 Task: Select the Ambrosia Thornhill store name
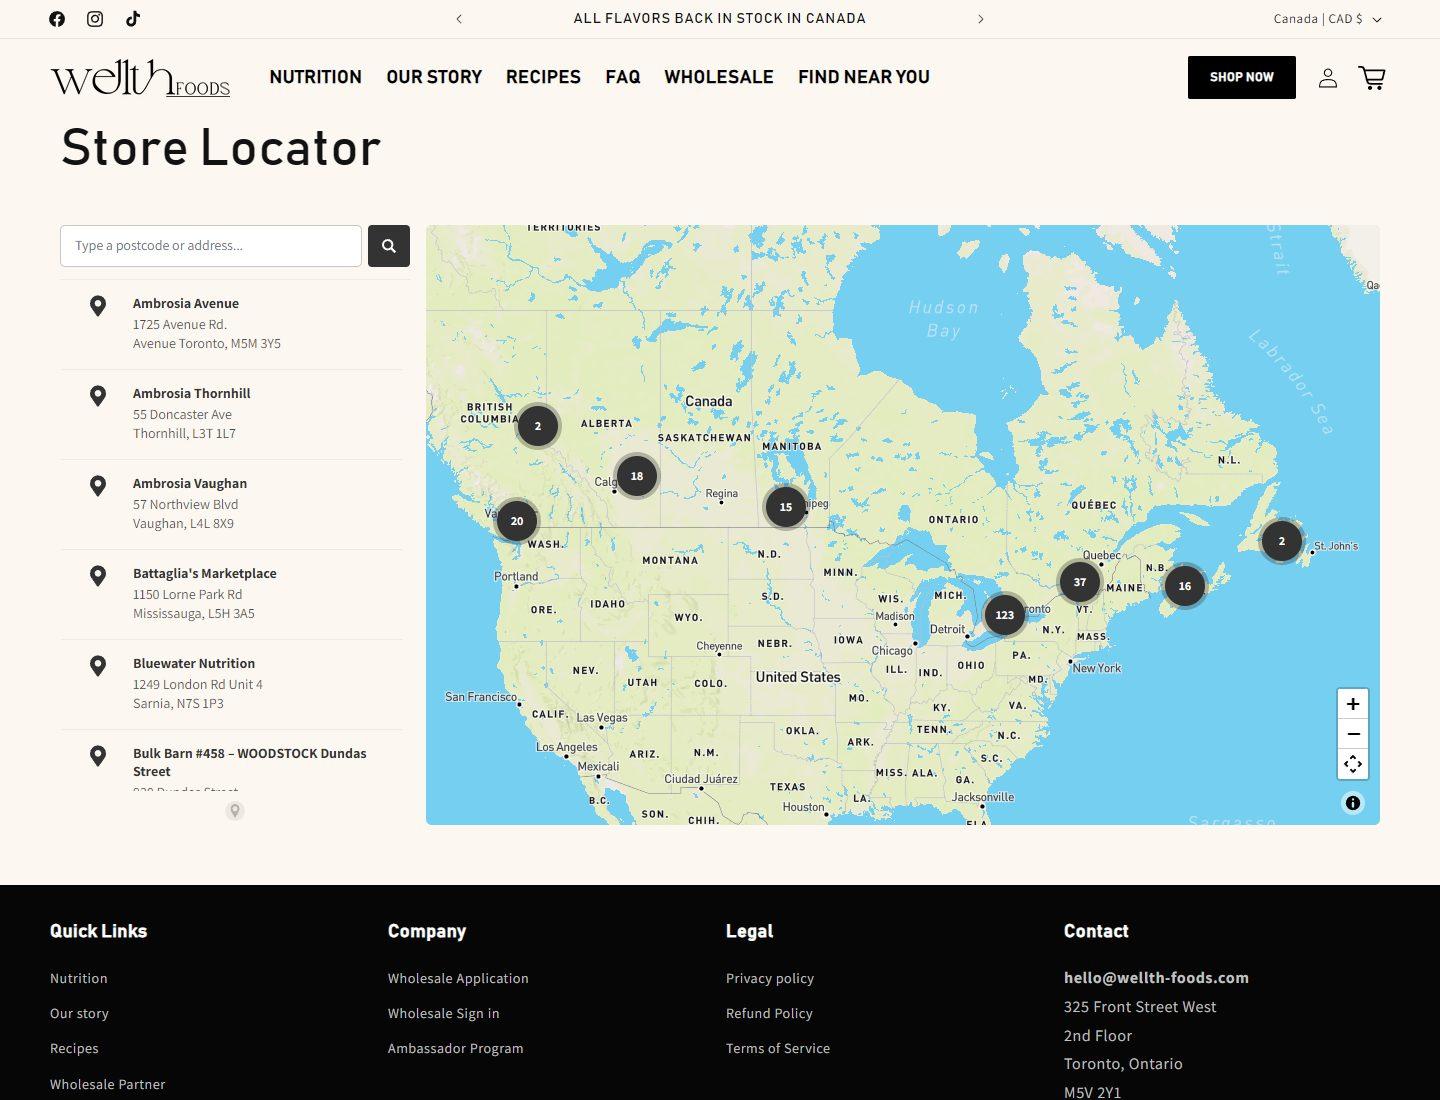click(192, 394)
